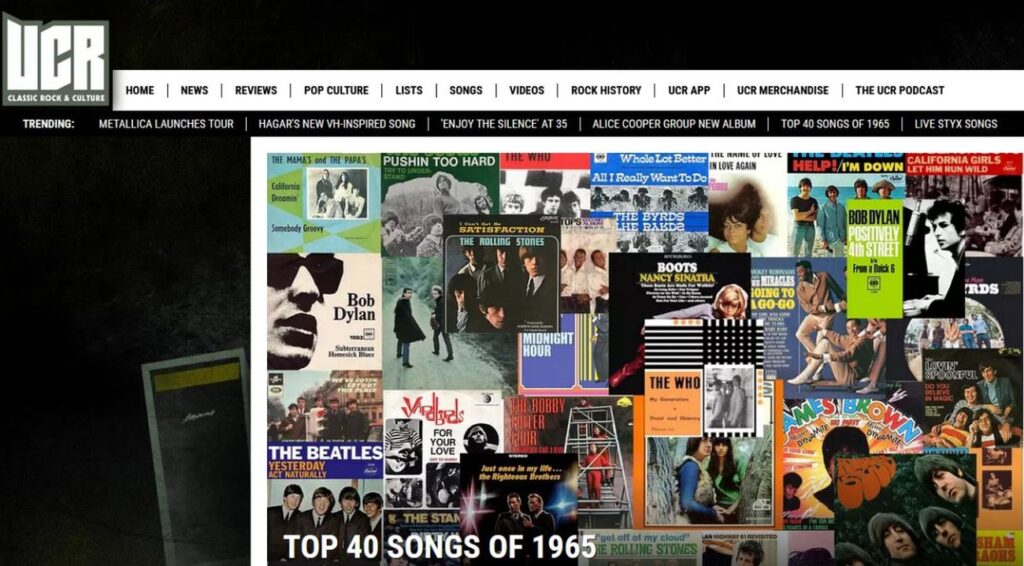Open the LISTS menu item
Screen dimensions: 1024x566
point(409,91)
